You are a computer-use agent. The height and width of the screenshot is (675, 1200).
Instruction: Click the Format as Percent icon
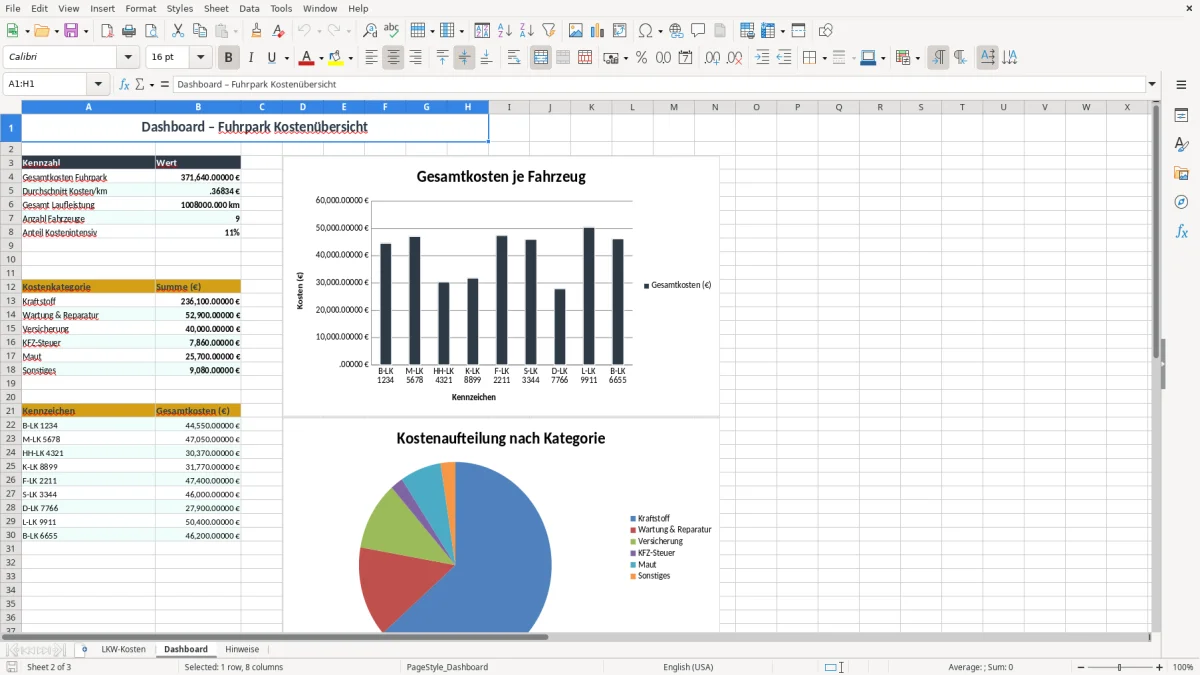[x=641, y=58]
